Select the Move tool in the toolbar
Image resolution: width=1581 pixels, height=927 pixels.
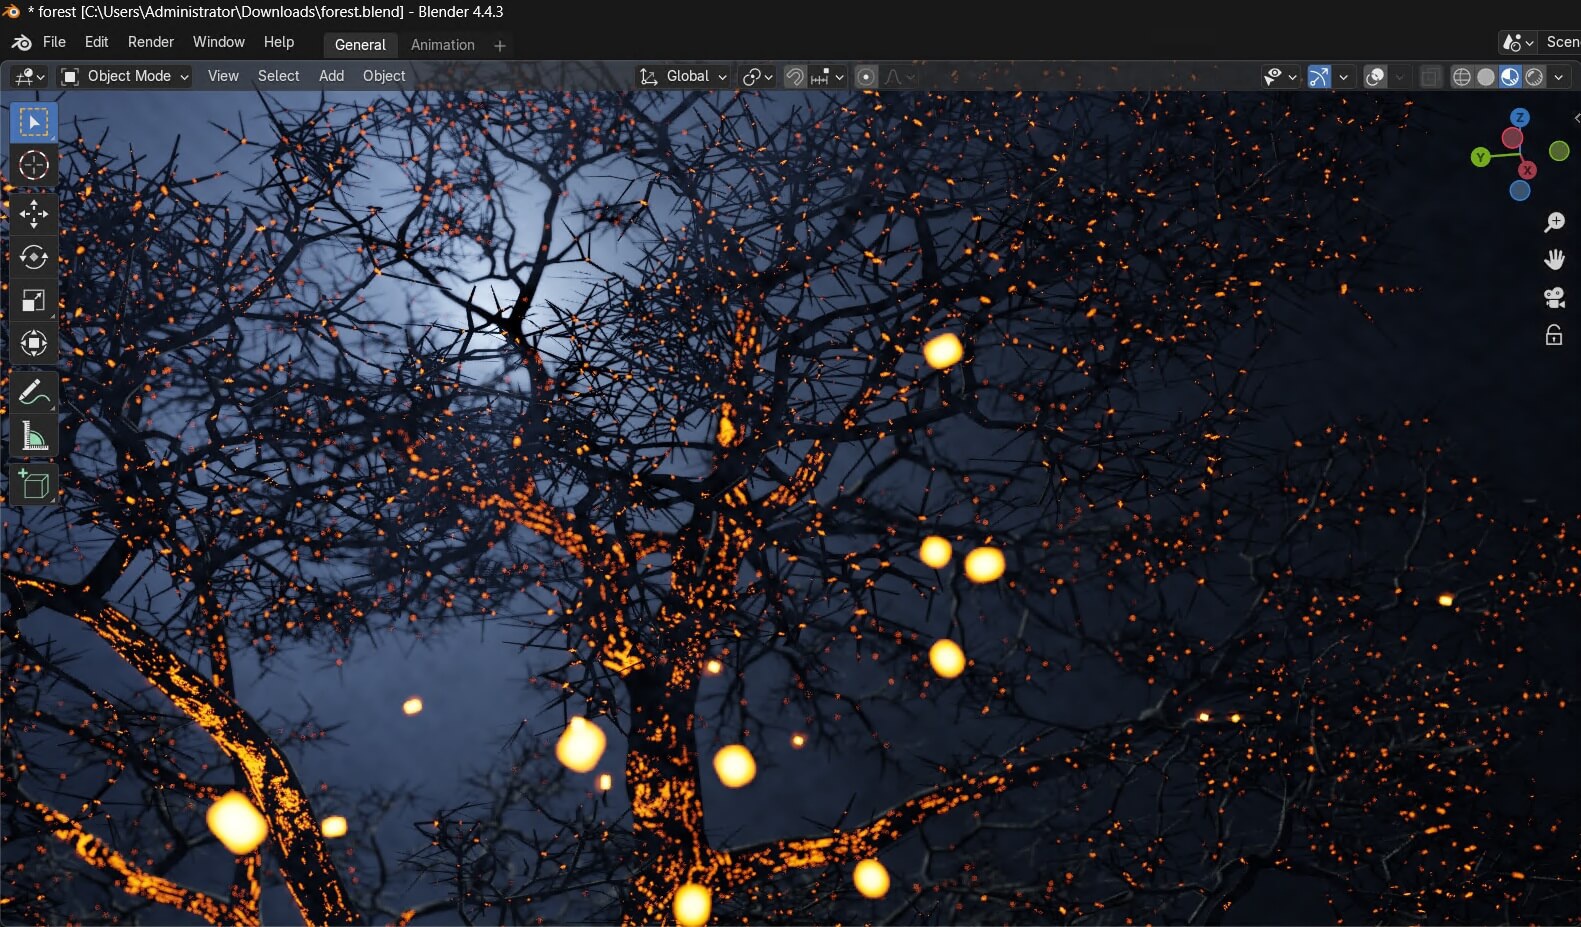(33, 213)
